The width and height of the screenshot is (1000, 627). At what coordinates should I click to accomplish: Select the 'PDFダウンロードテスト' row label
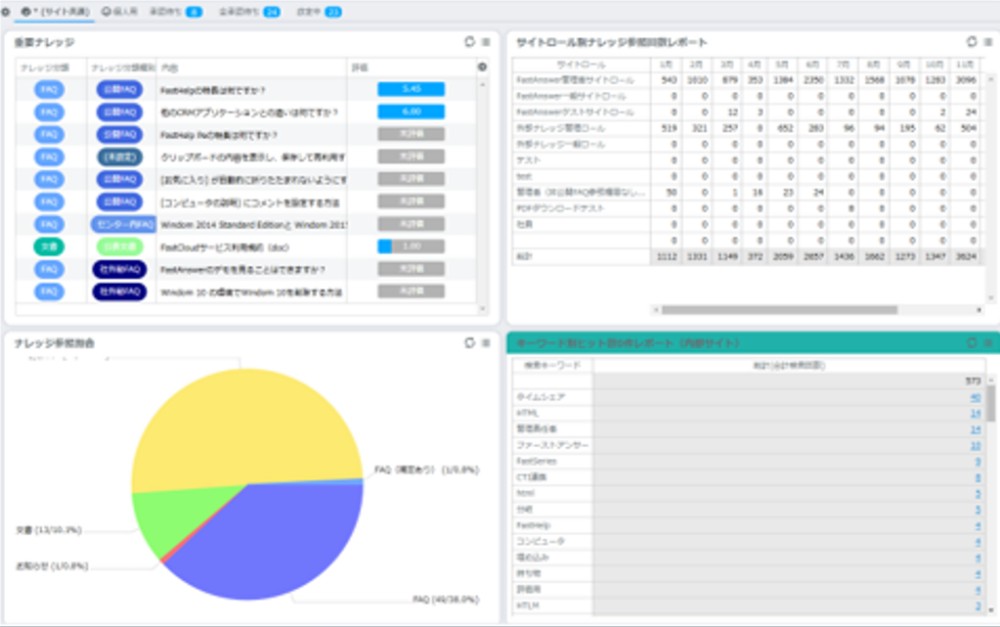click(x=560, y=208)
